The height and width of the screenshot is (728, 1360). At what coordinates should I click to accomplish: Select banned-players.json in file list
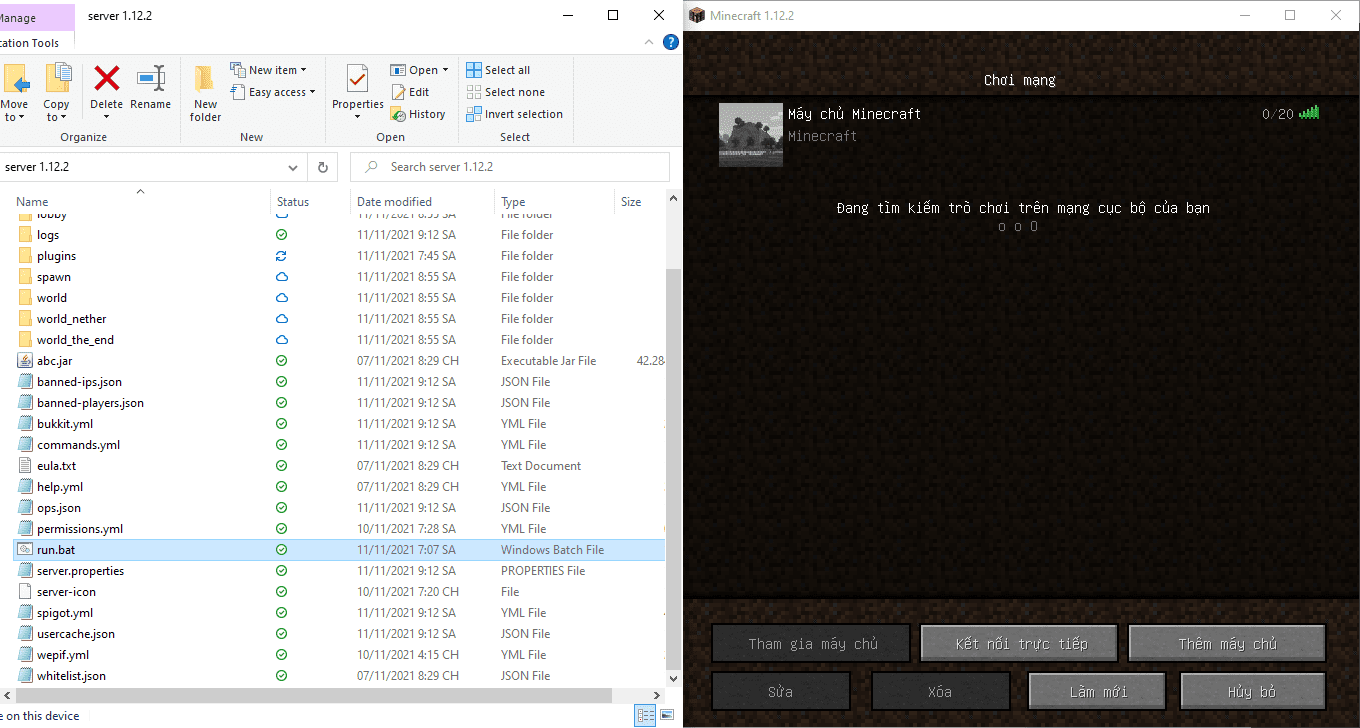(x=90, y=403)
